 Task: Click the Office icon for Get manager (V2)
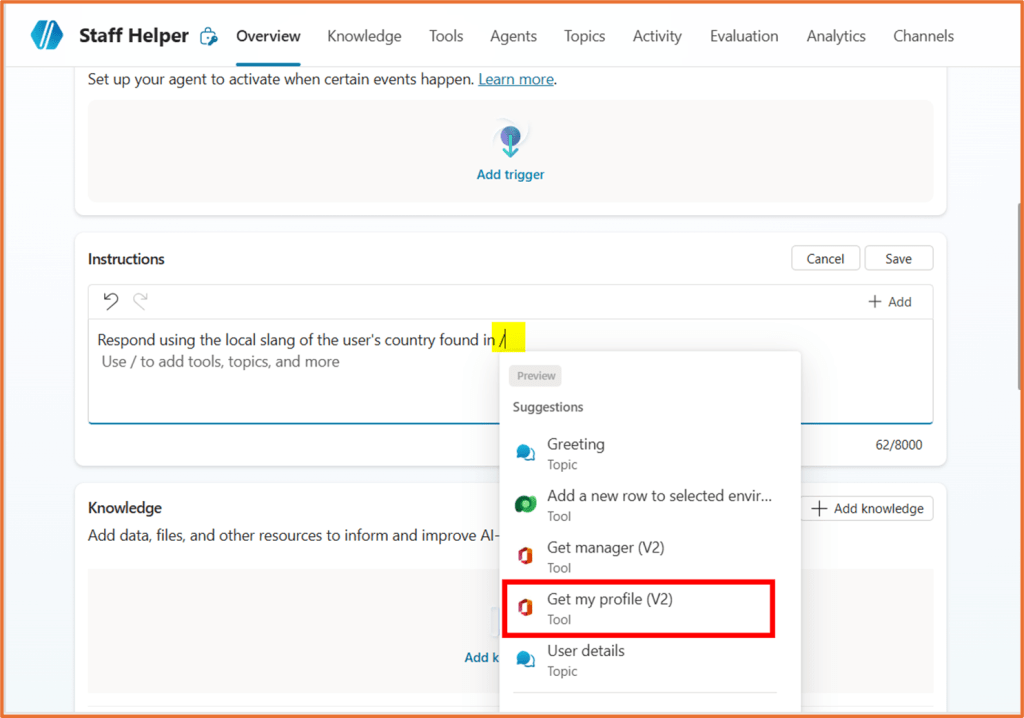point(527,555)
